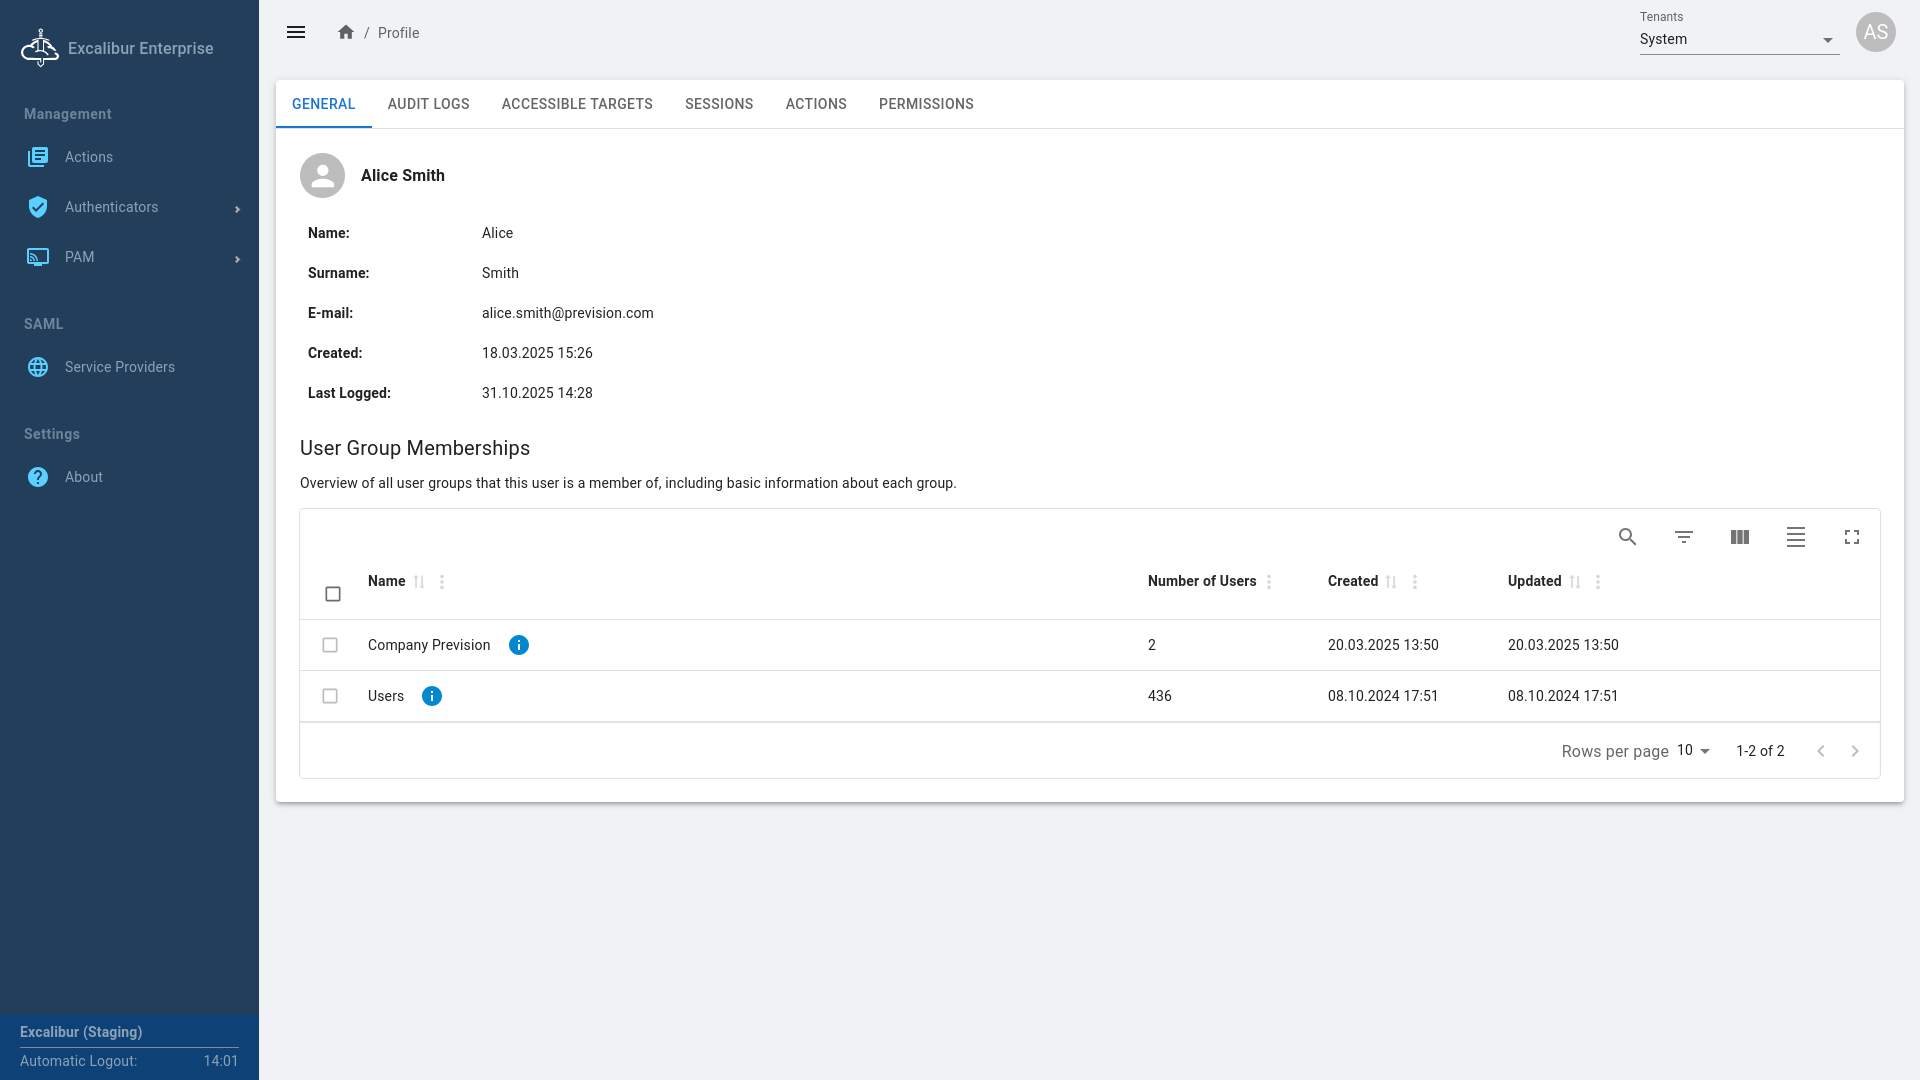
Task: Check the Company Prevision row checkbox
Action: click(x=330, y=645)
